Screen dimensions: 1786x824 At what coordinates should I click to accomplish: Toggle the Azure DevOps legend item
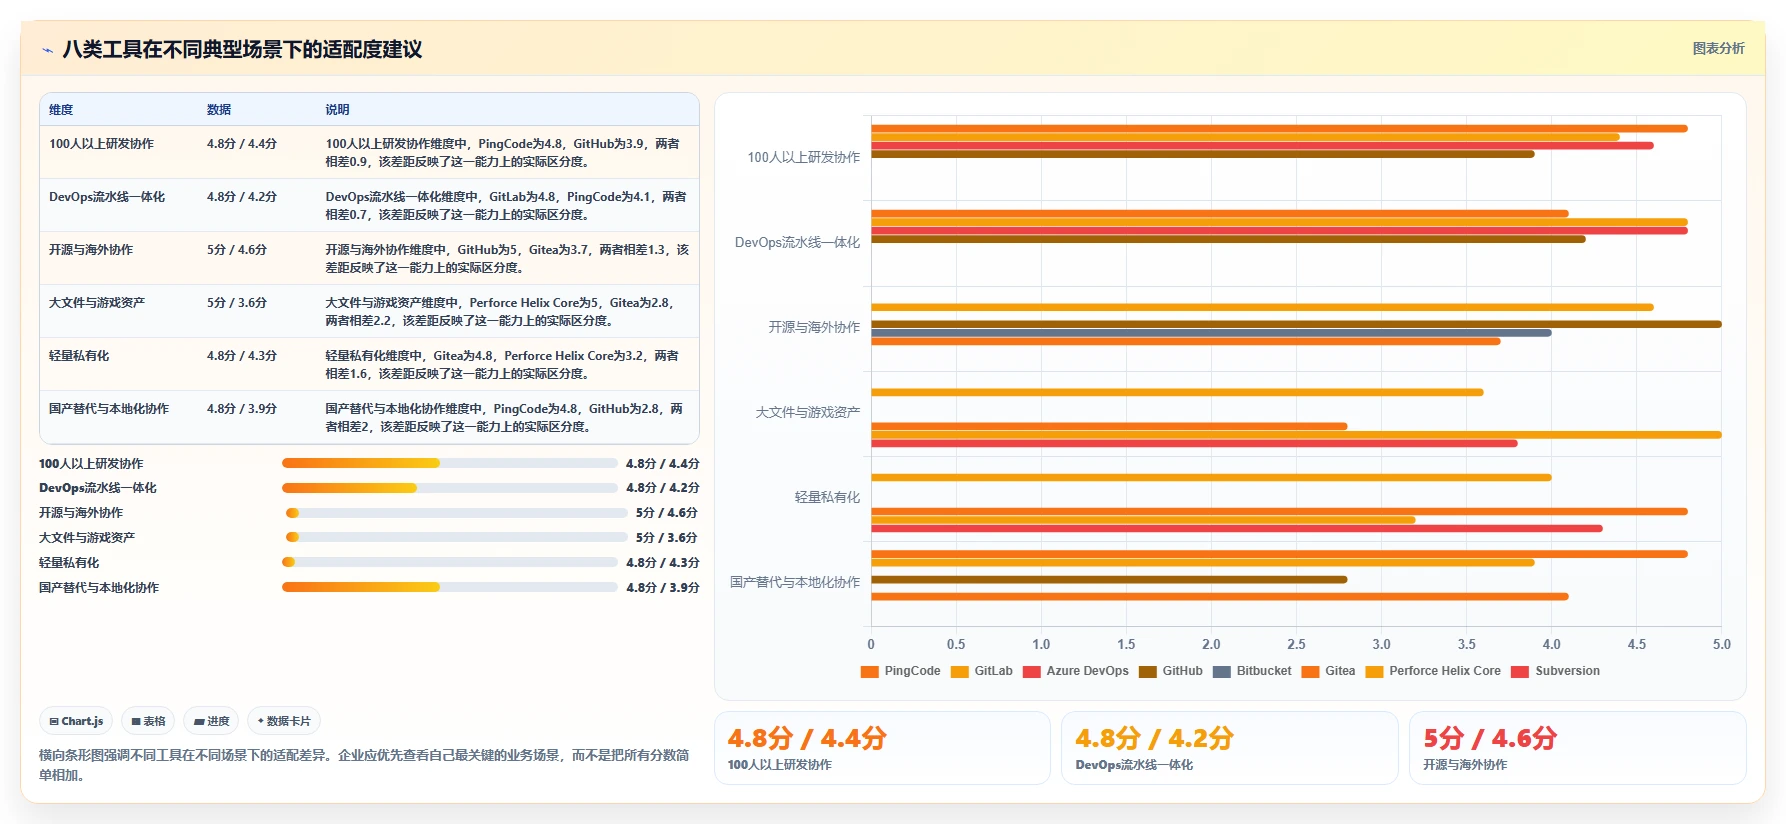1075,671
